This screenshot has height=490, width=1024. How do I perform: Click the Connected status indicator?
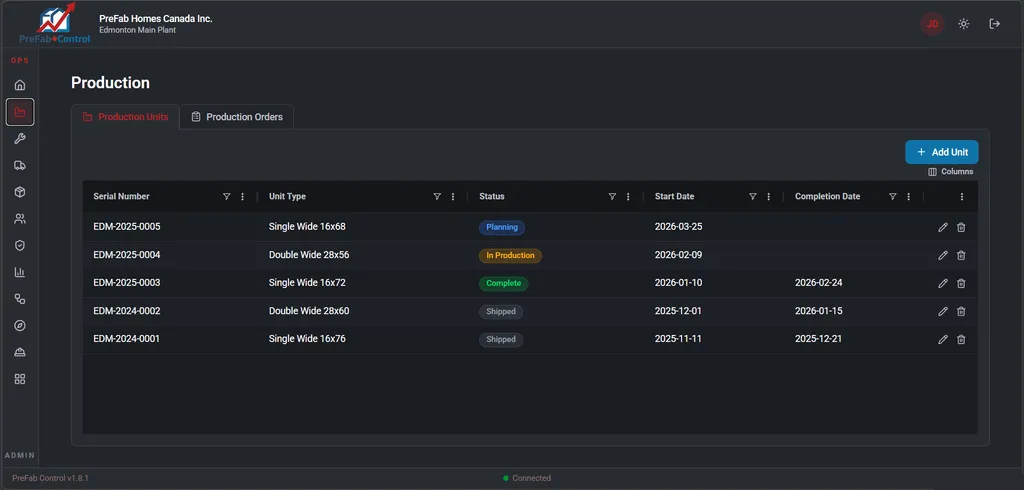(527, 478)
